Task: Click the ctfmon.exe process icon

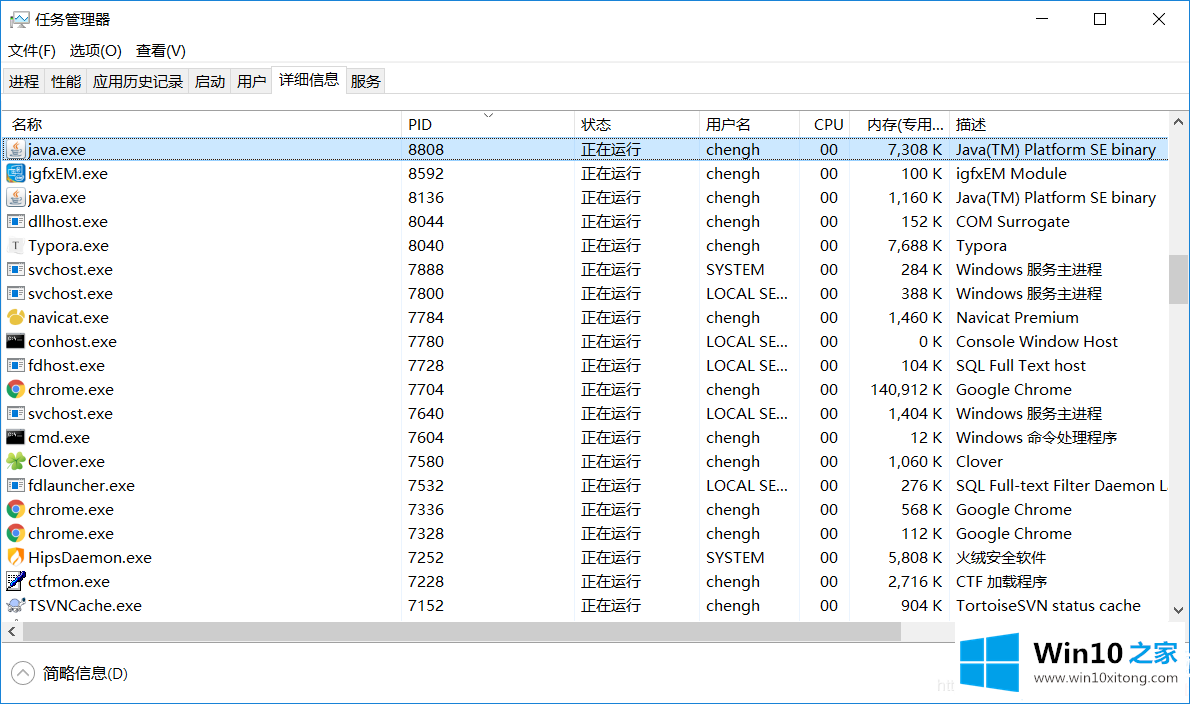Action: (x=15, y=581)
